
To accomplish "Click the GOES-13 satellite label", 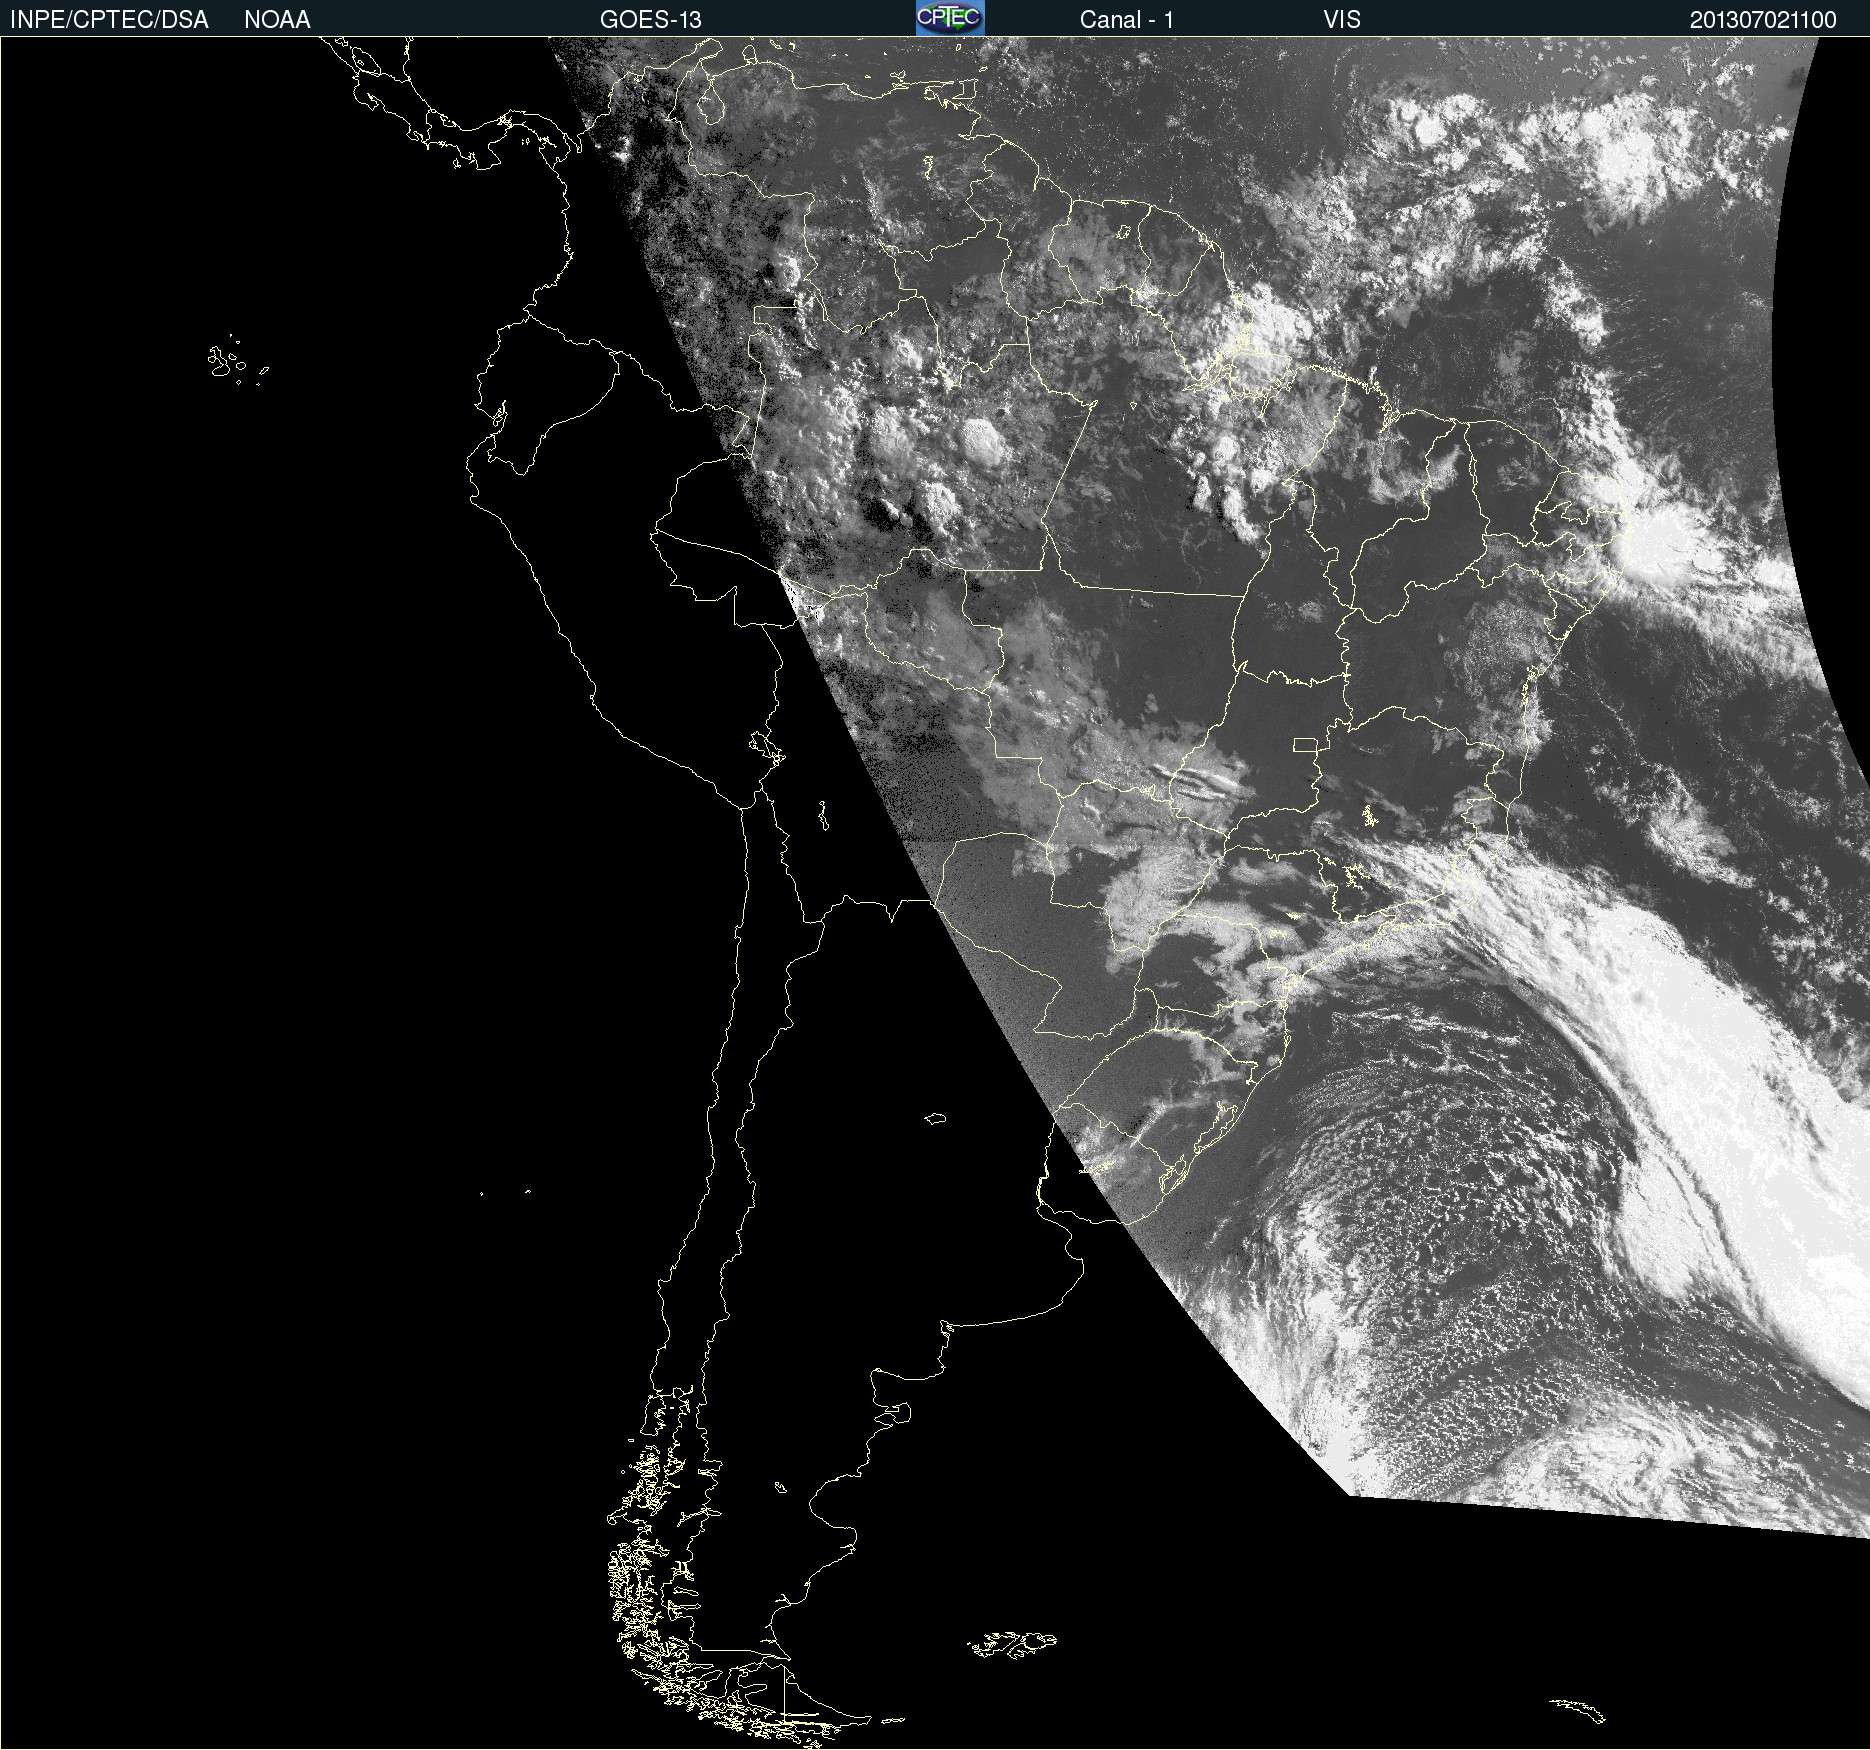I will (651, 20).
